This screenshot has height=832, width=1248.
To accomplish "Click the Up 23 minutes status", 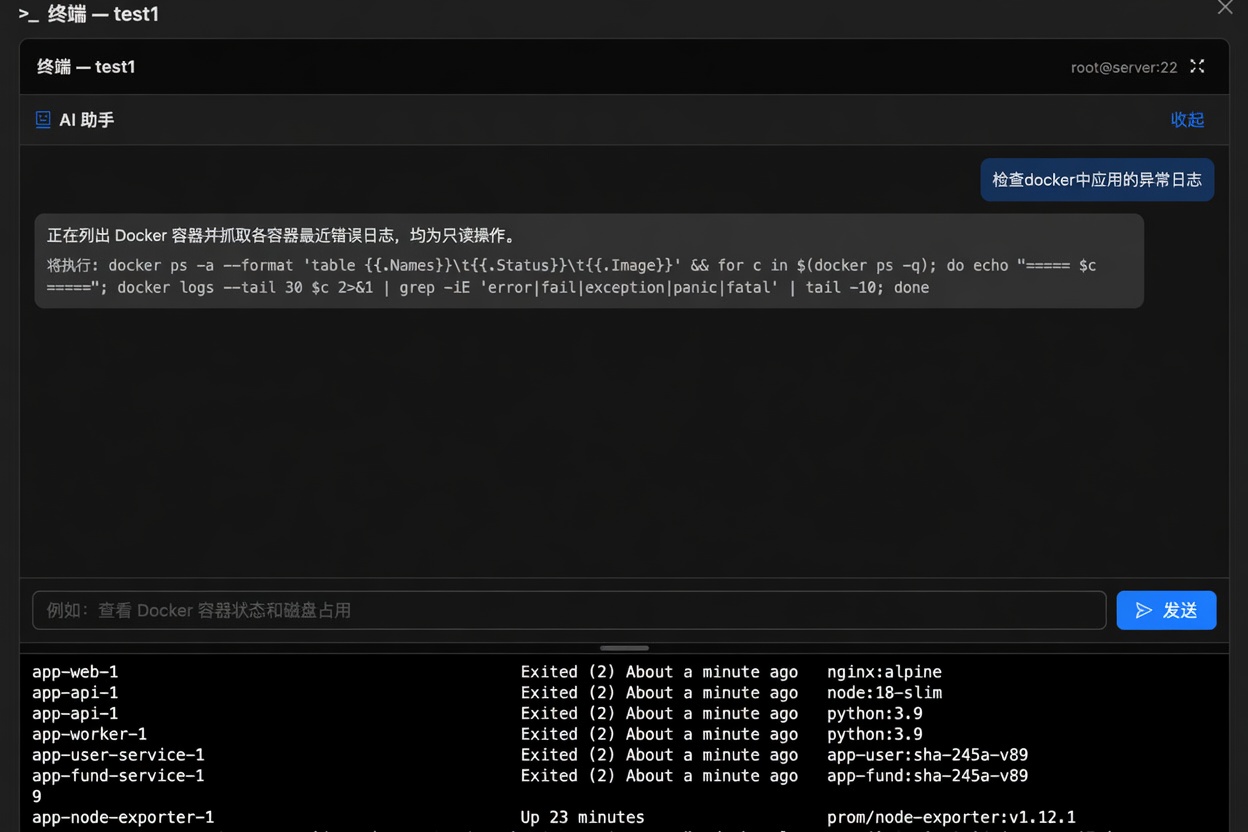I will pyautogui.click(x=582, y=817).
